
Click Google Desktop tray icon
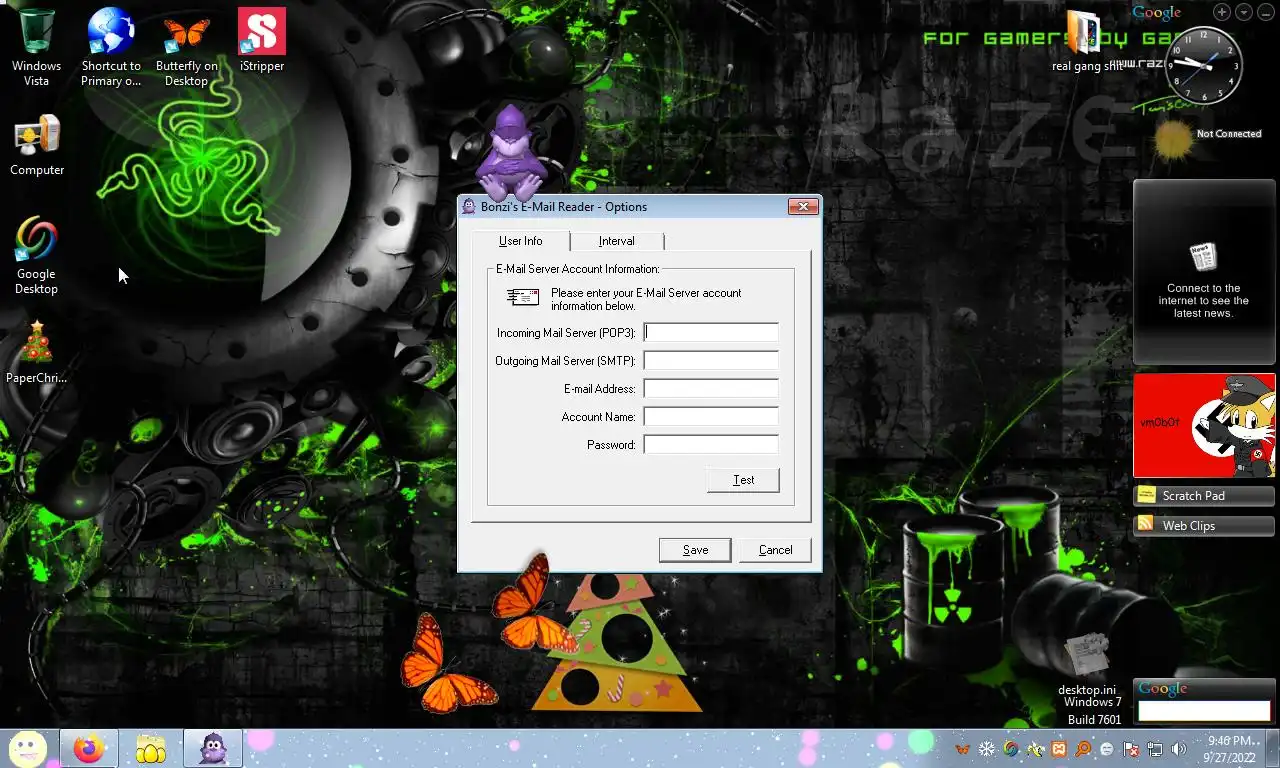pyautogui.click(x=1011, y=749)
